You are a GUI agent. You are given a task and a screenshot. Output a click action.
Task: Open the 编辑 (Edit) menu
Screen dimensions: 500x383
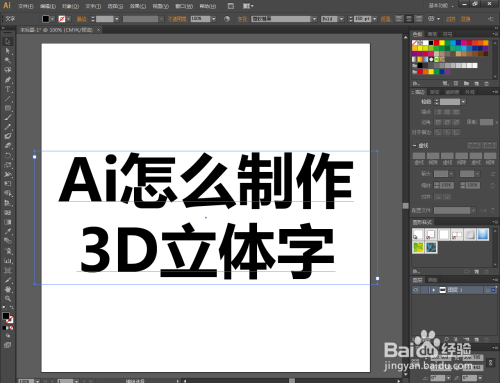[48, 6]
